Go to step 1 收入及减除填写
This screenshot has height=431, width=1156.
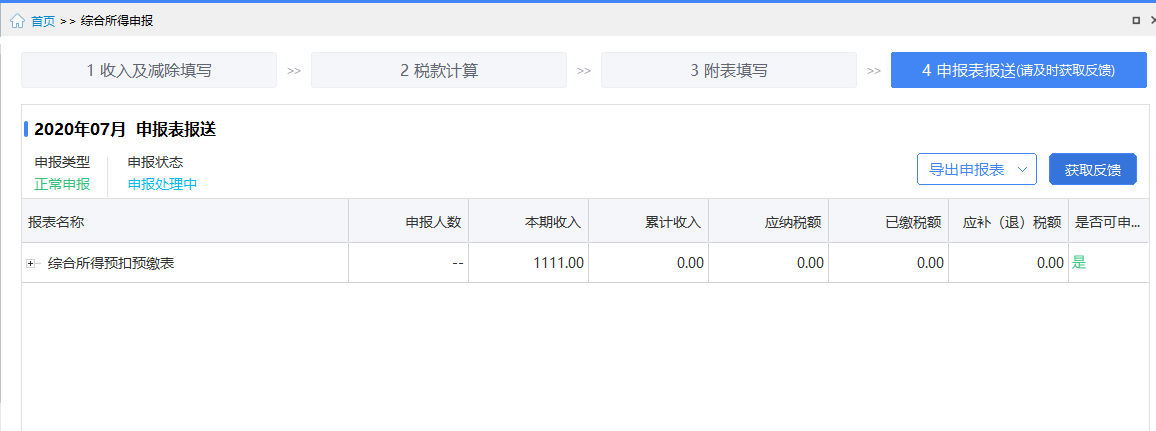149,71
